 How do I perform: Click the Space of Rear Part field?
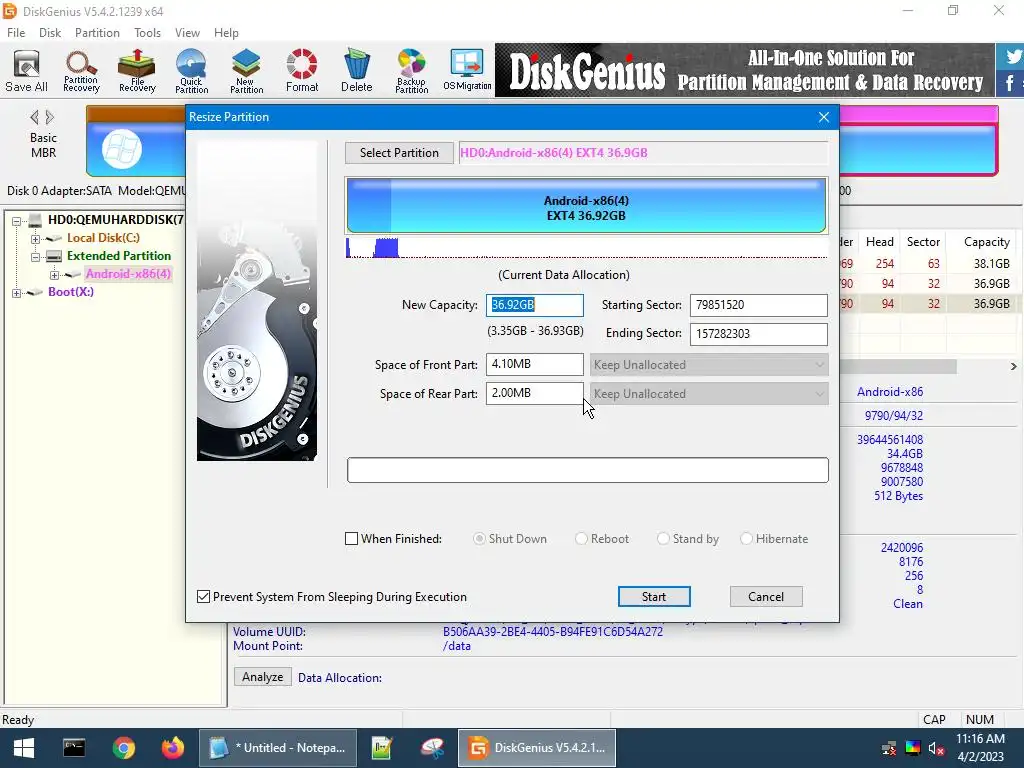534,394
